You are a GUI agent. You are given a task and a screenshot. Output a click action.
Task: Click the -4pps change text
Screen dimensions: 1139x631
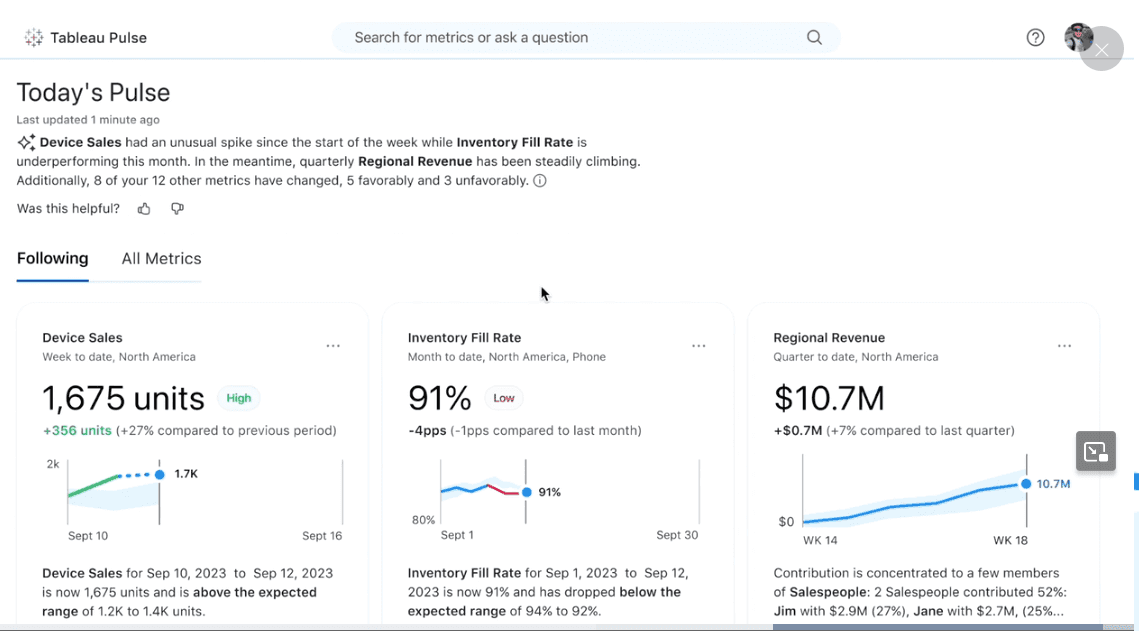(x=427, y=431)
